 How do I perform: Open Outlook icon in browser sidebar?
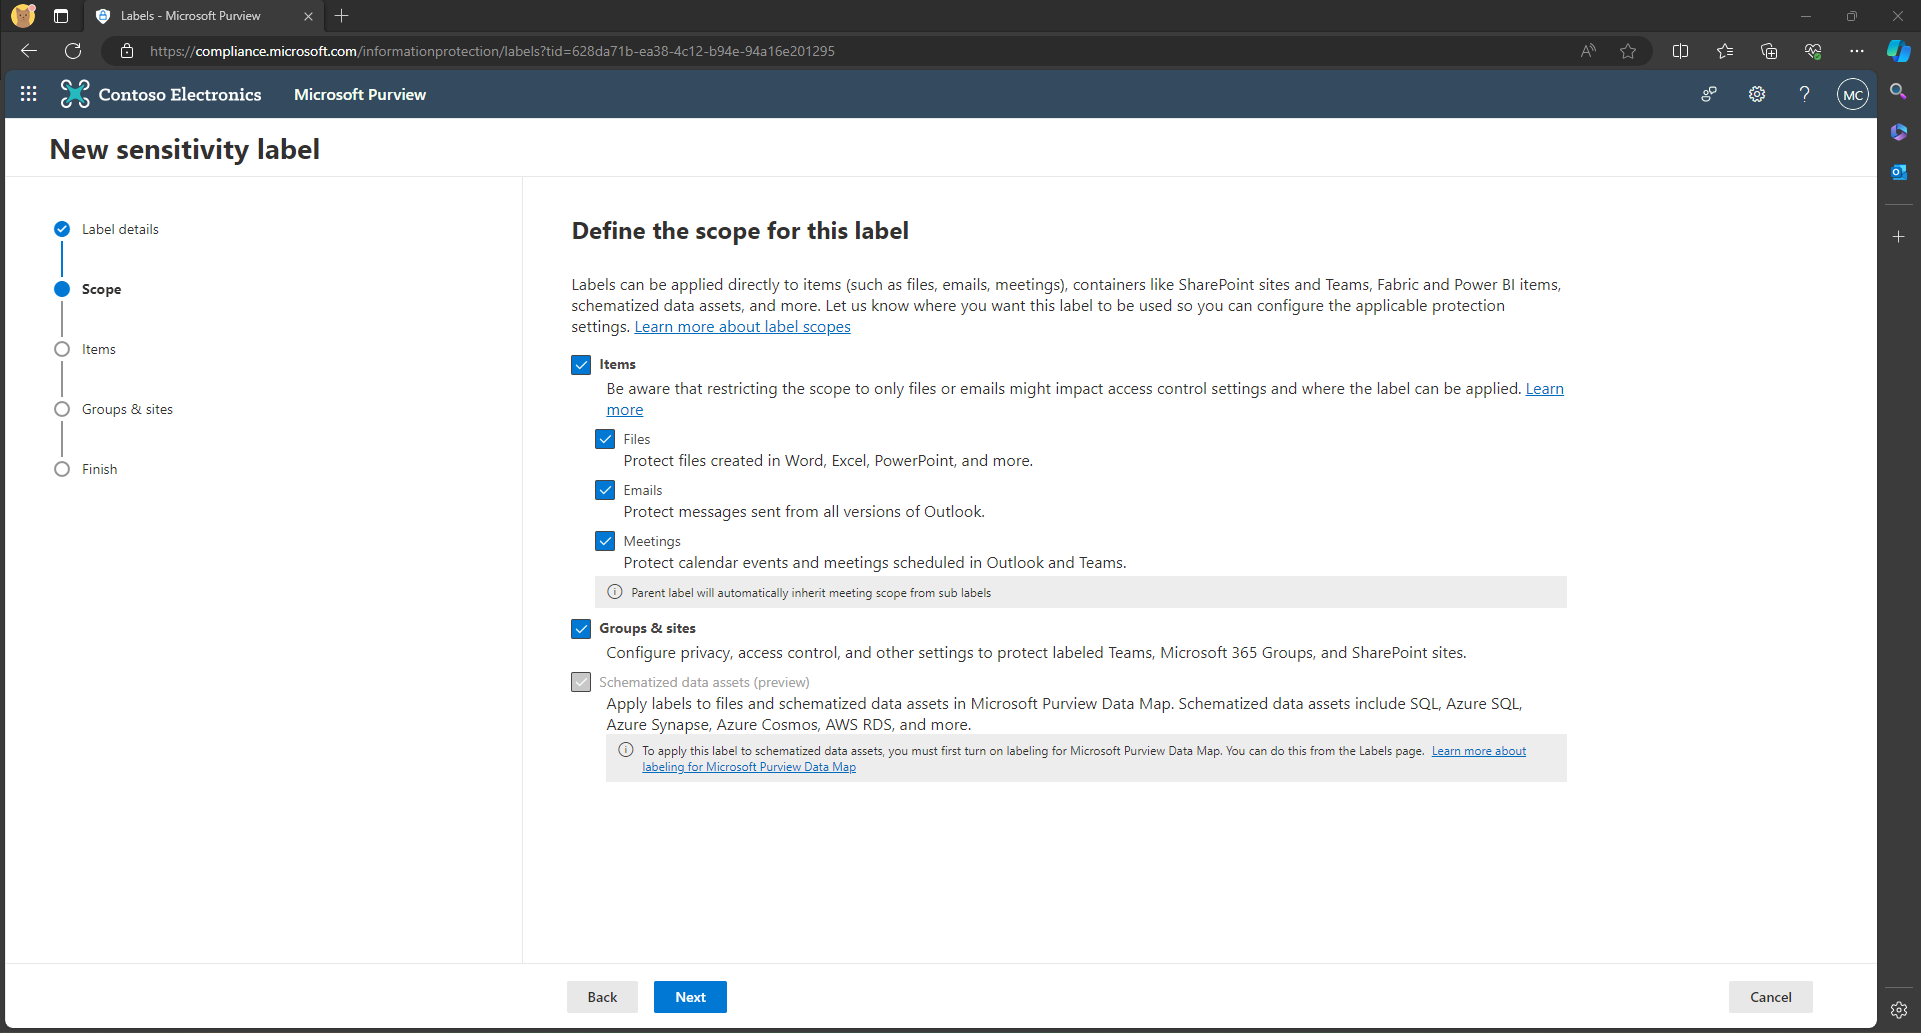(x=1898, y=172)
